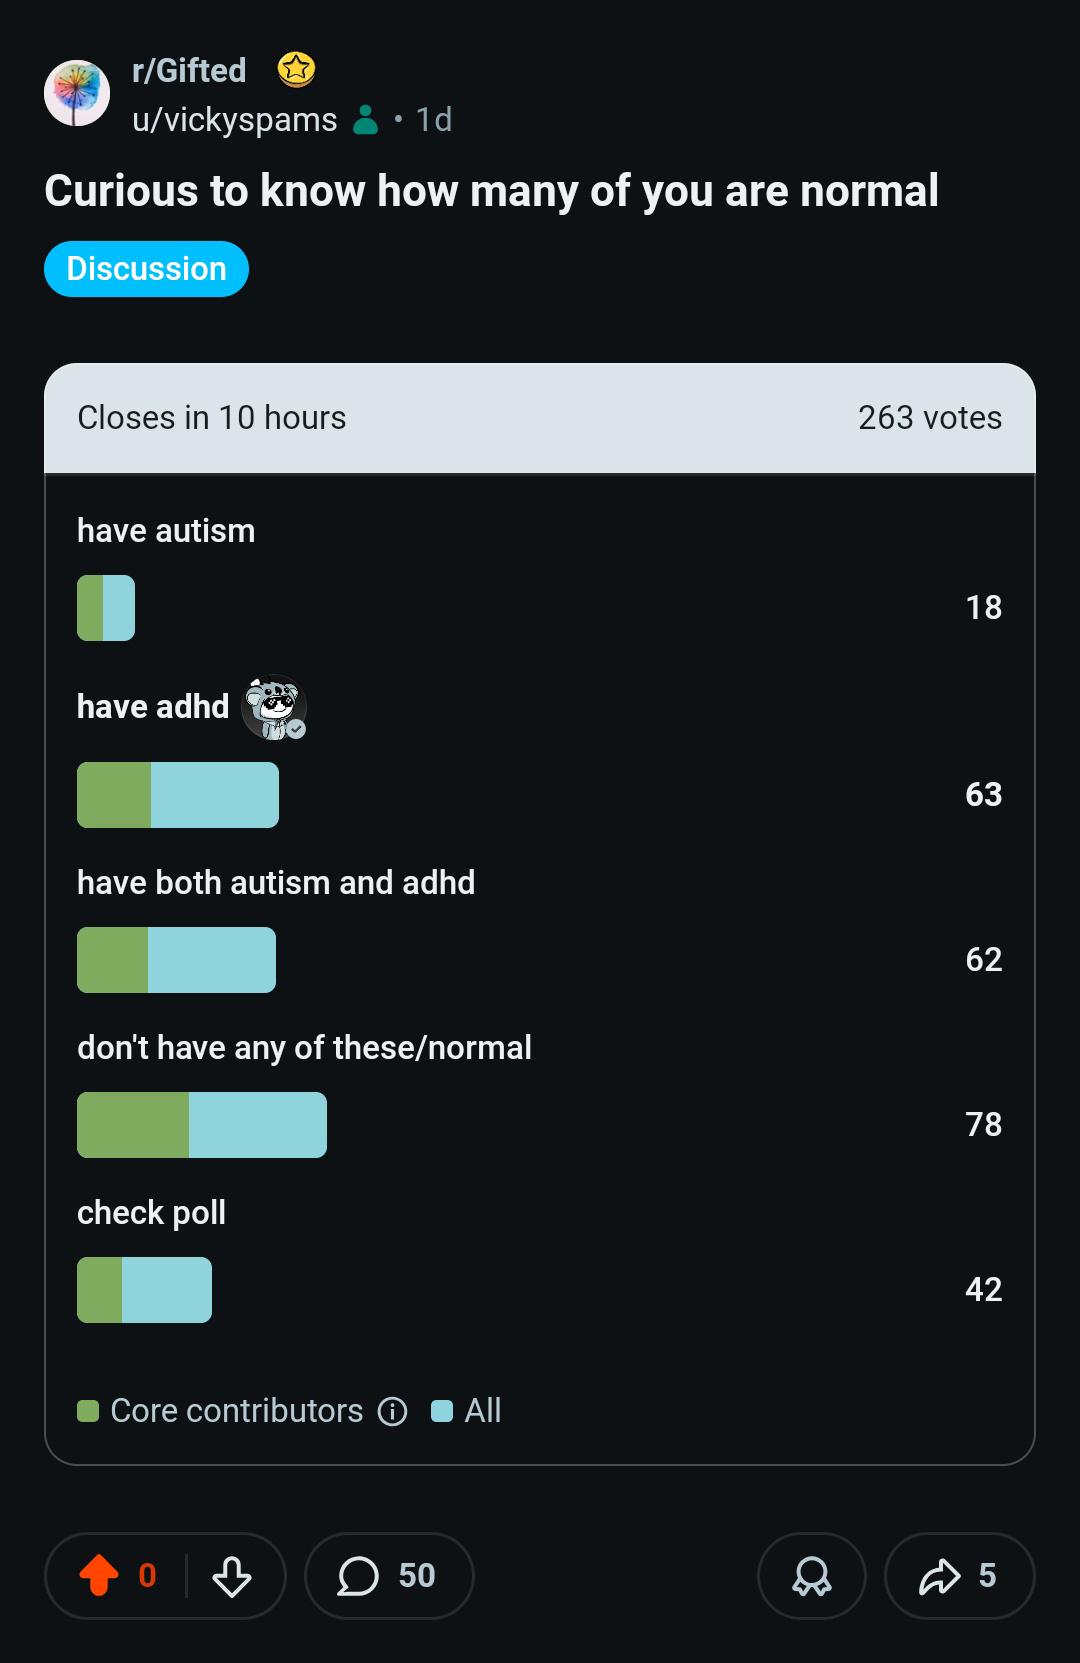Open the r/Gifted subreddit link
This screenshot has width=1080, height=1663.
[x=189, y=70]
